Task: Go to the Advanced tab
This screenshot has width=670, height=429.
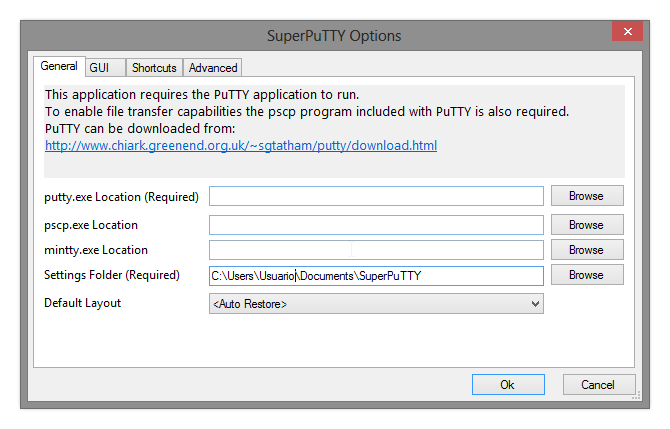Action: pos(213,68)
